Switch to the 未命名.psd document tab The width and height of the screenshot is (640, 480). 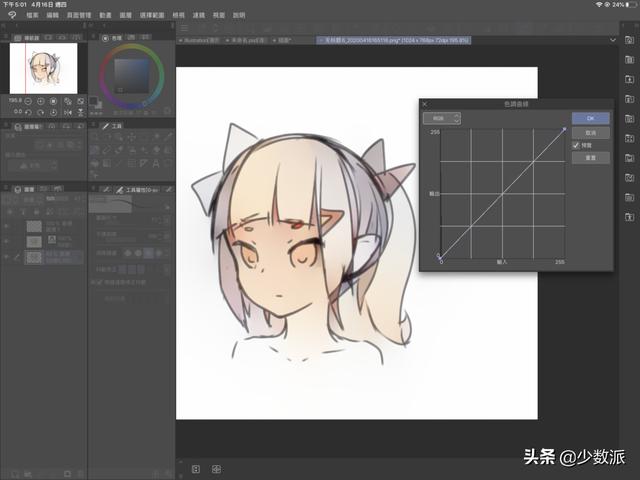click(245, 40)
